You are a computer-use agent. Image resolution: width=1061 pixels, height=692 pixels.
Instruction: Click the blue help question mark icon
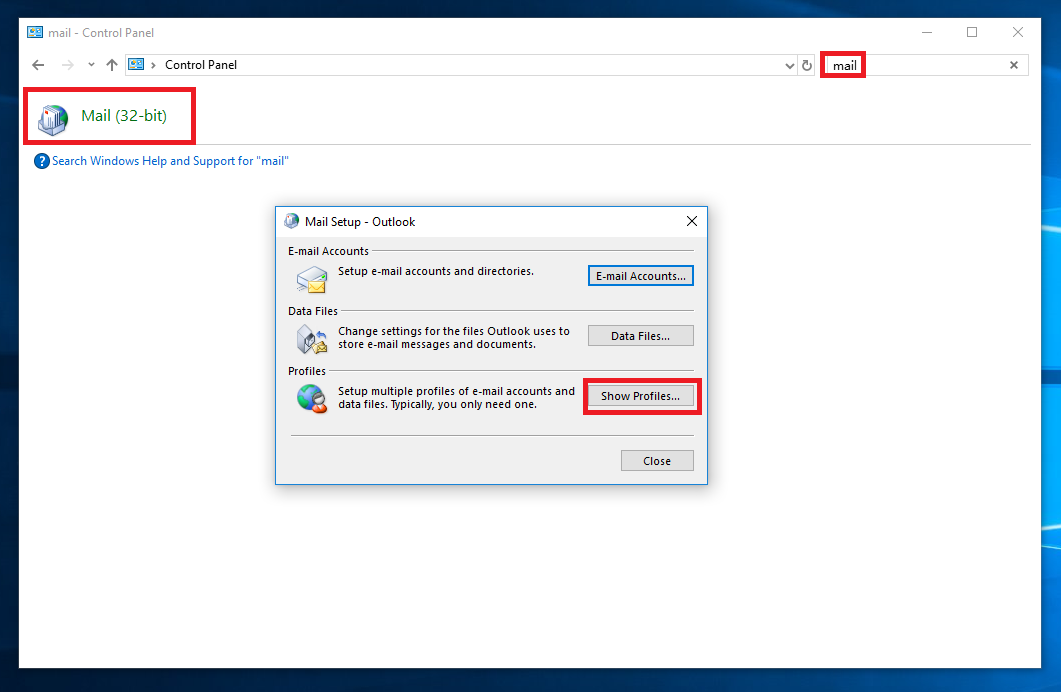click(x=42, y=161)
